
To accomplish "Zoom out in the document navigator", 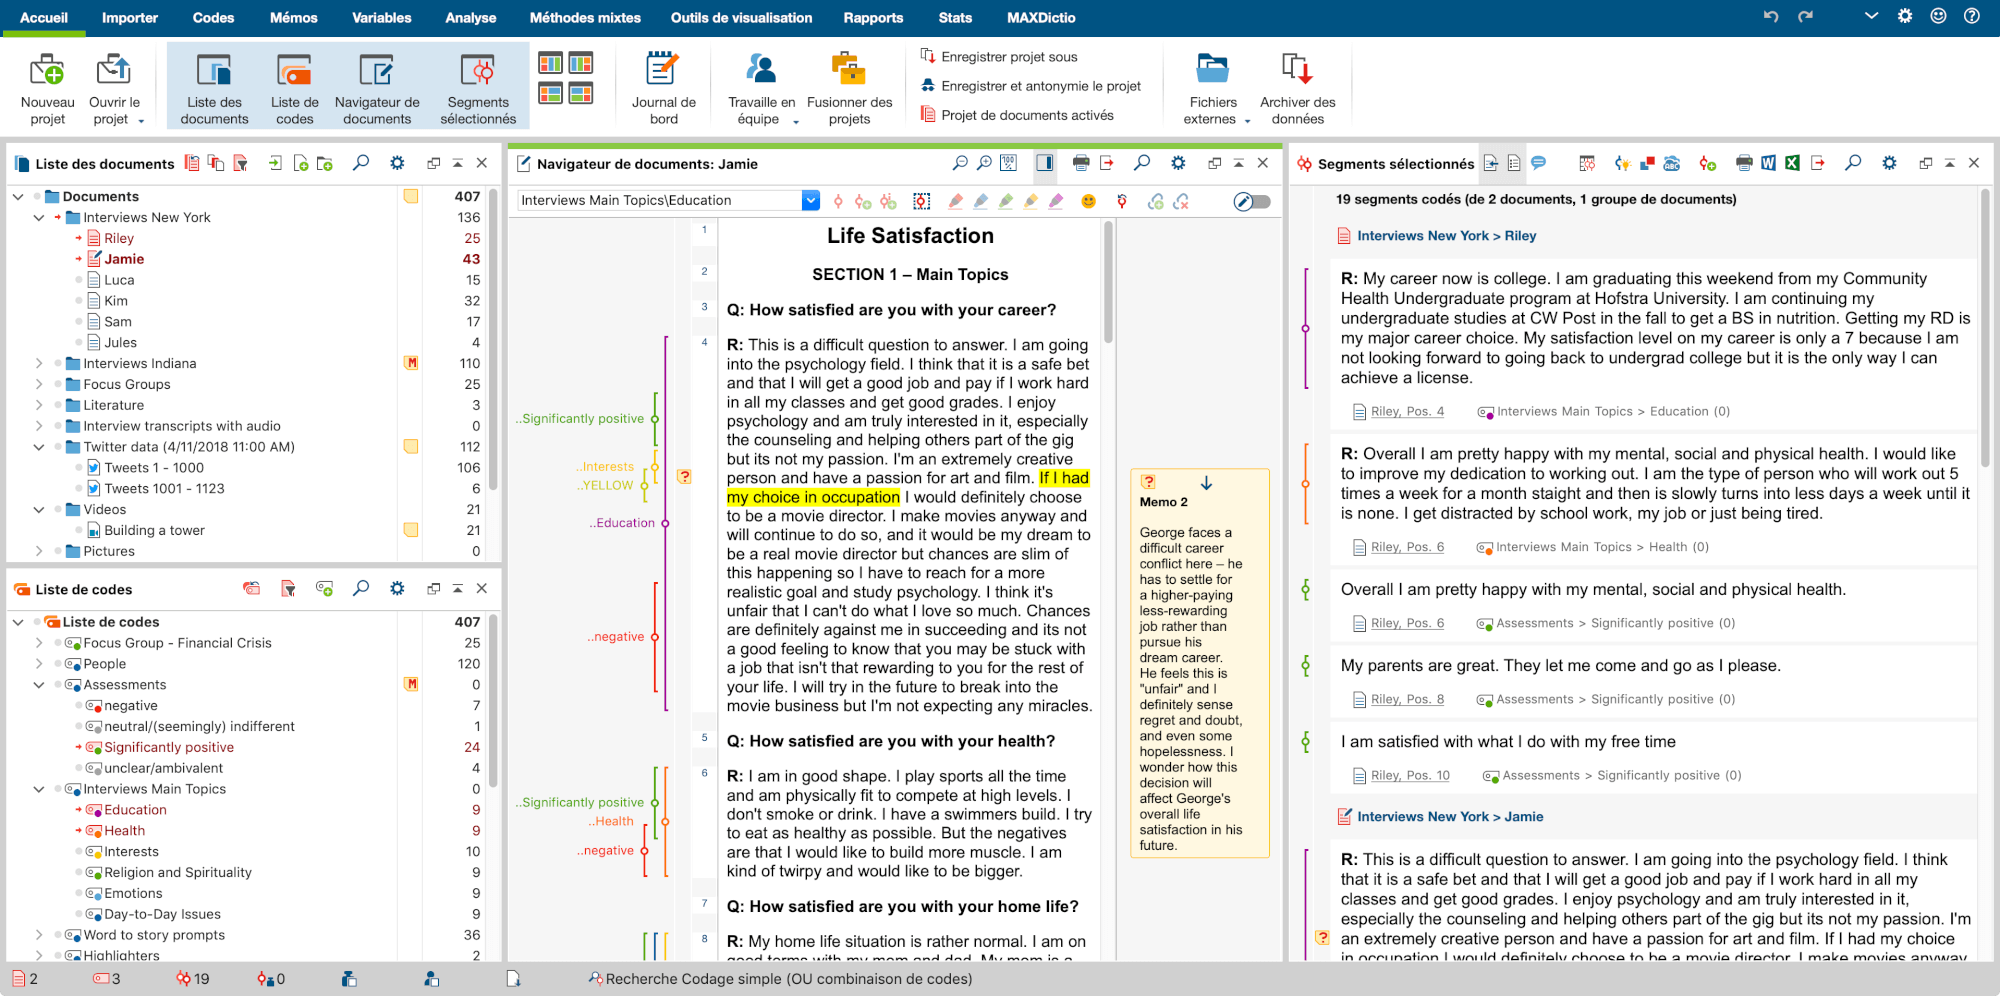I will (960, 163).
